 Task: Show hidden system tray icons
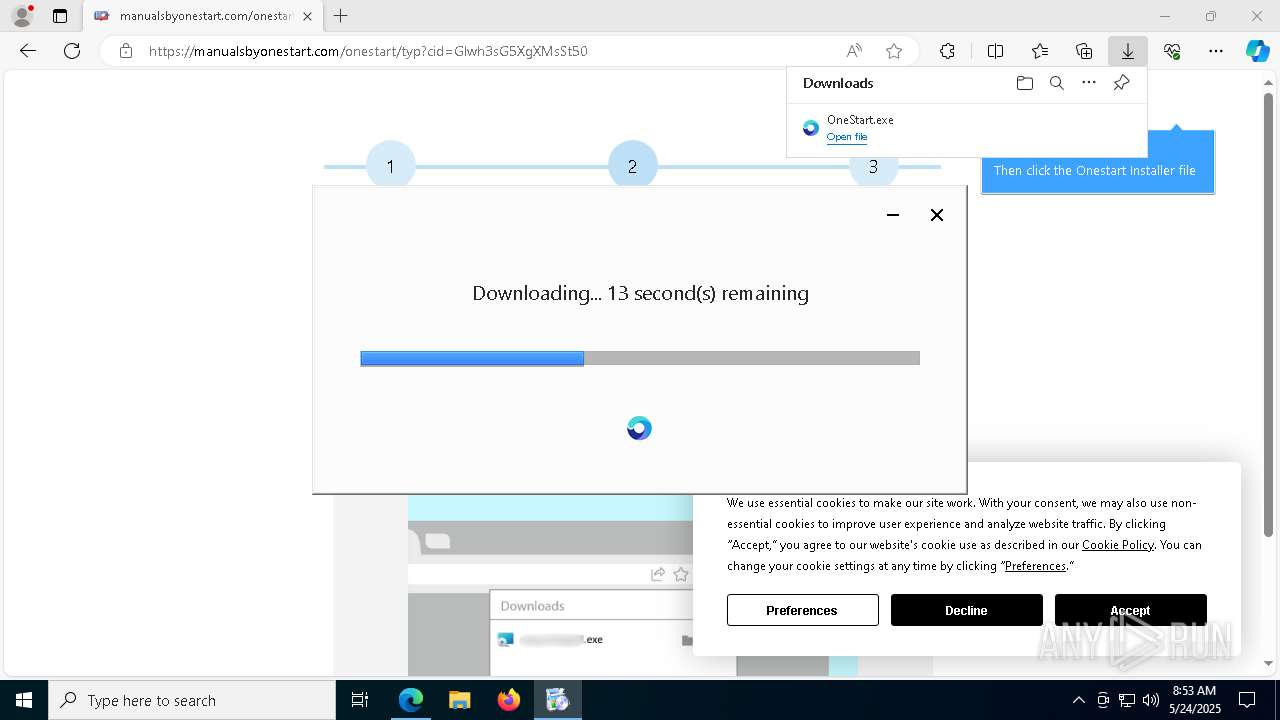1078,700
